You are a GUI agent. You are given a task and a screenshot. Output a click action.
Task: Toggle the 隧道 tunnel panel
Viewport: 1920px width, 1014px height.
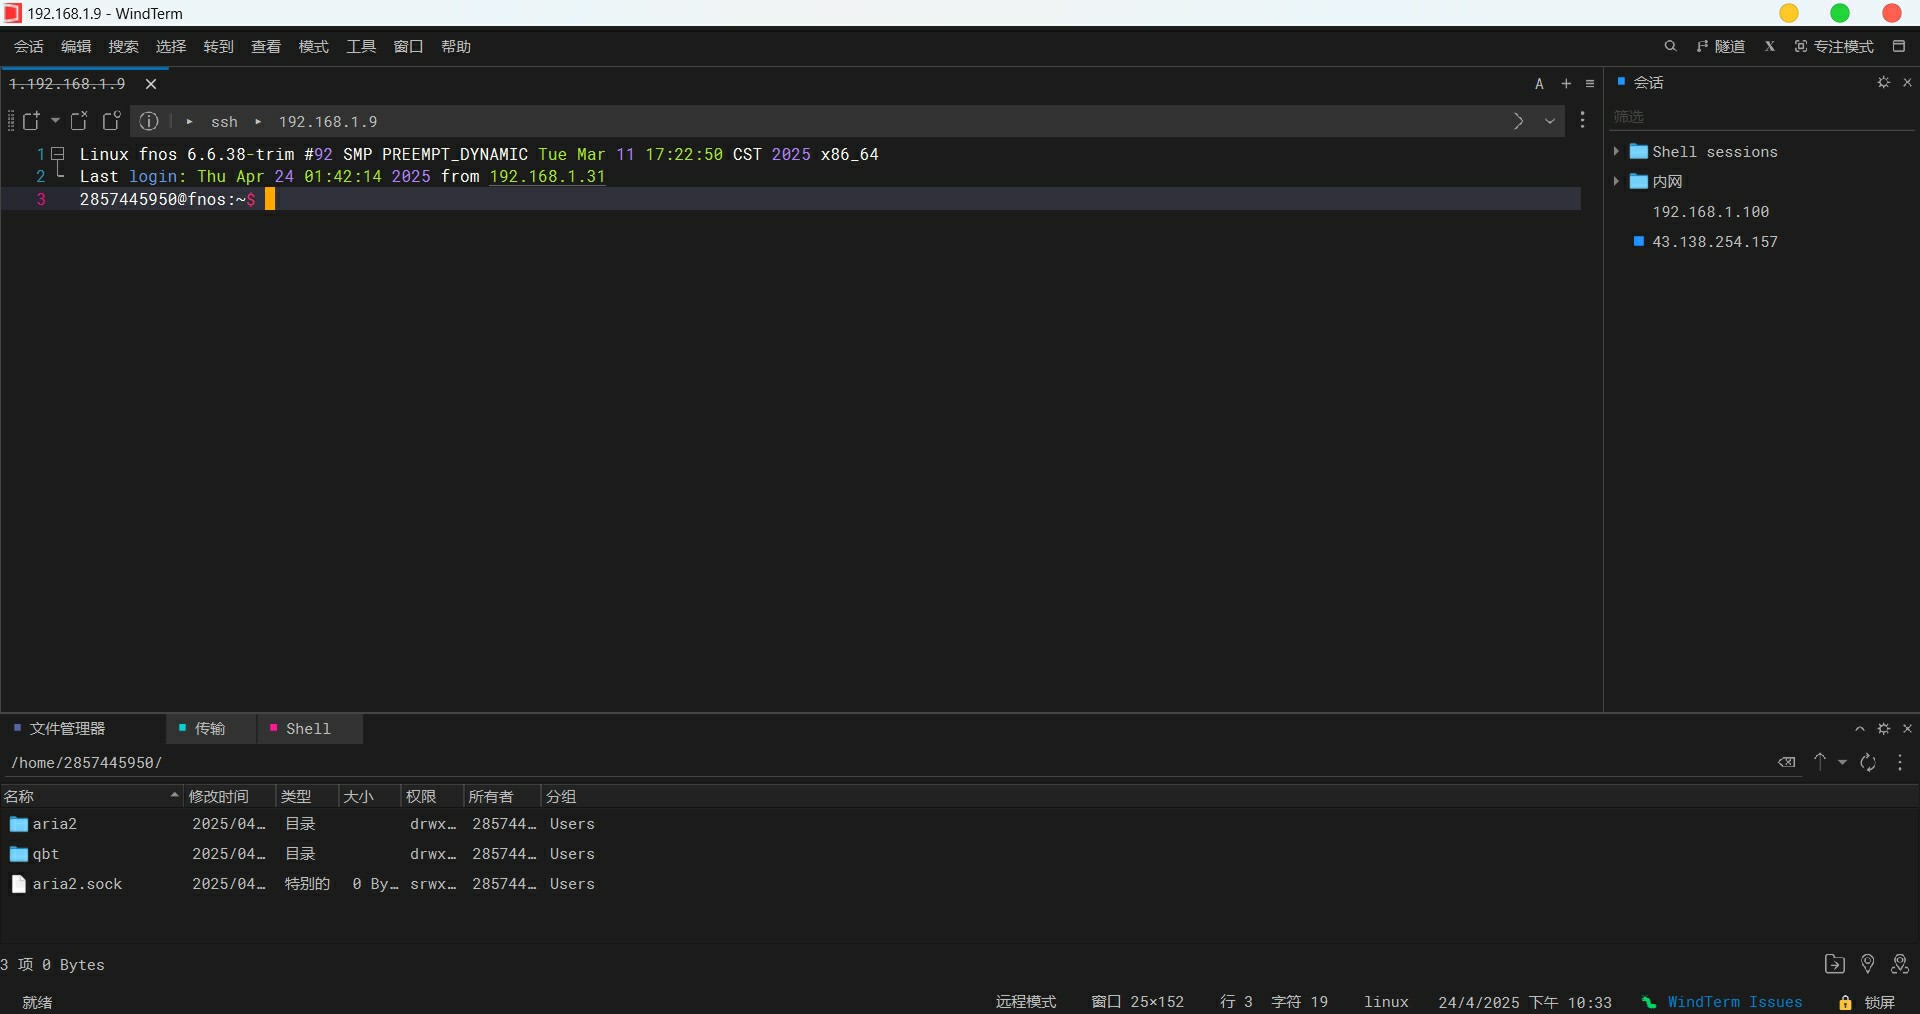1721,47
